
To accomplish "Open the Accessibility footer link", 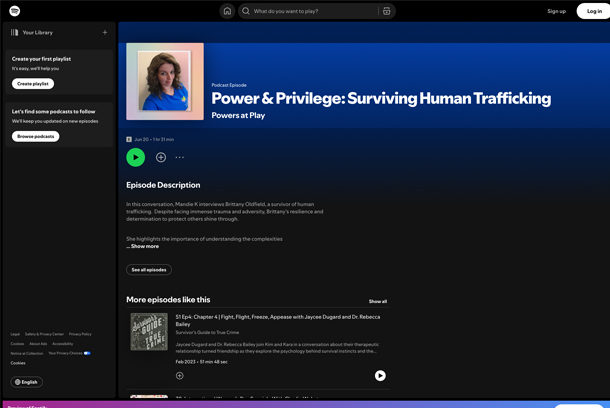I will click(63, 344).
